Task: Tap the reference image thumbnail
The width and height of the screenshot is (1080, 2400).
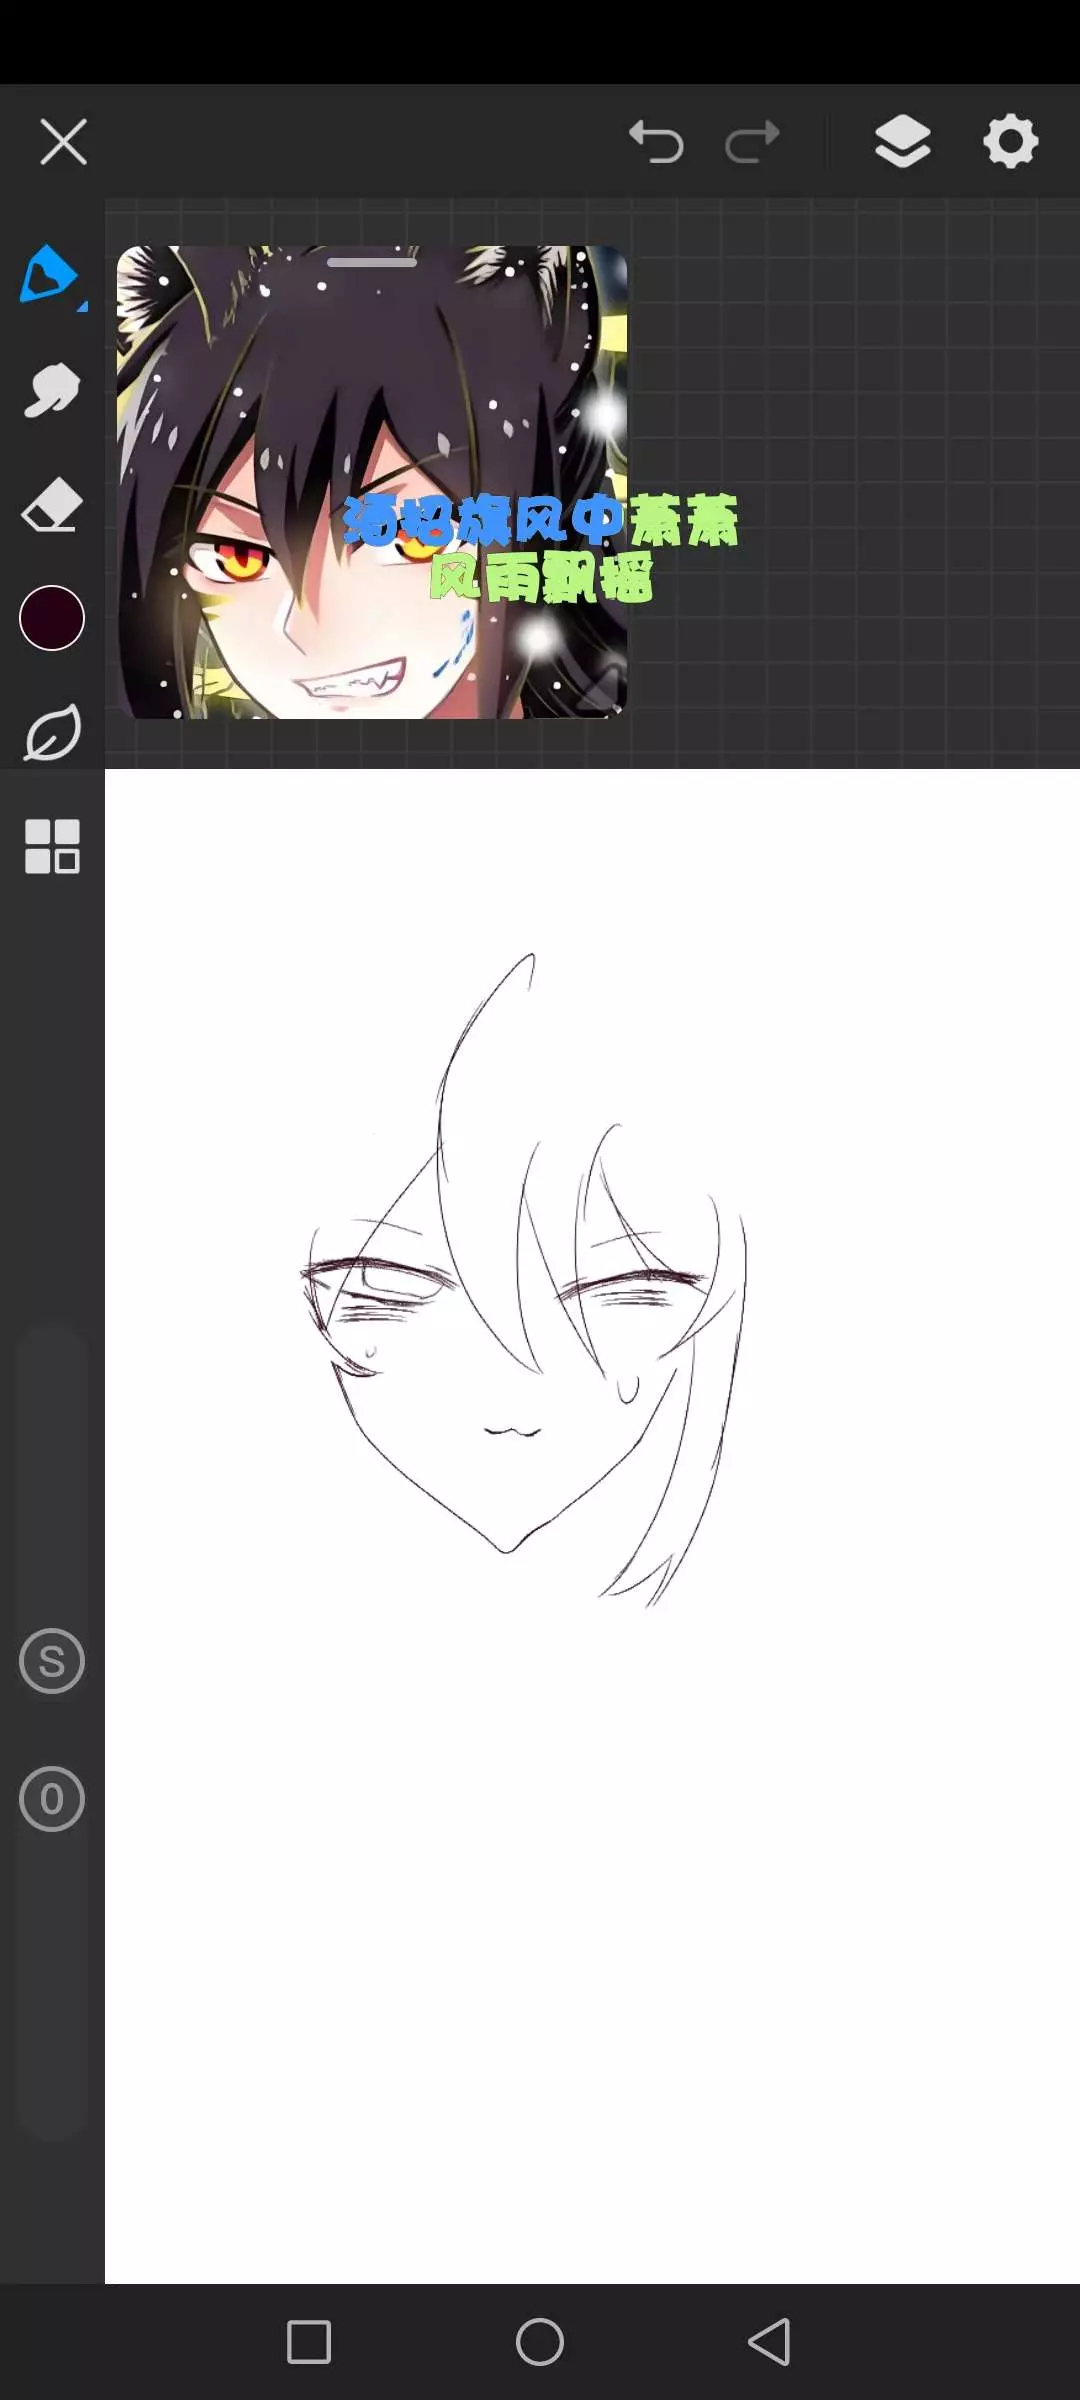Action: [372, 482]
